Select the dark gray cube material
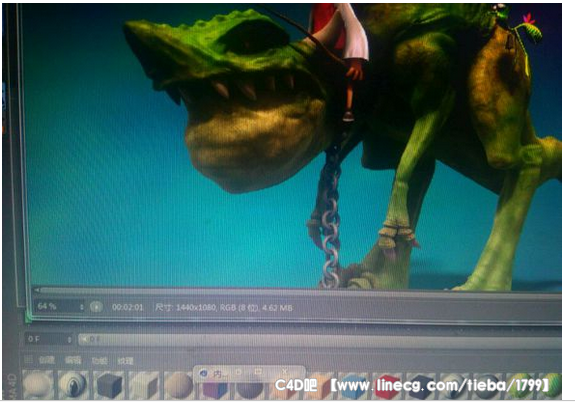 click(x=108, y=385)
